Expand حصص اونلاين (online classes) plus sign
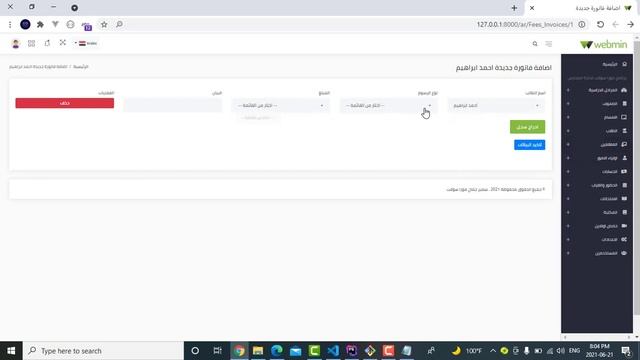 click(x=568, y=226)
